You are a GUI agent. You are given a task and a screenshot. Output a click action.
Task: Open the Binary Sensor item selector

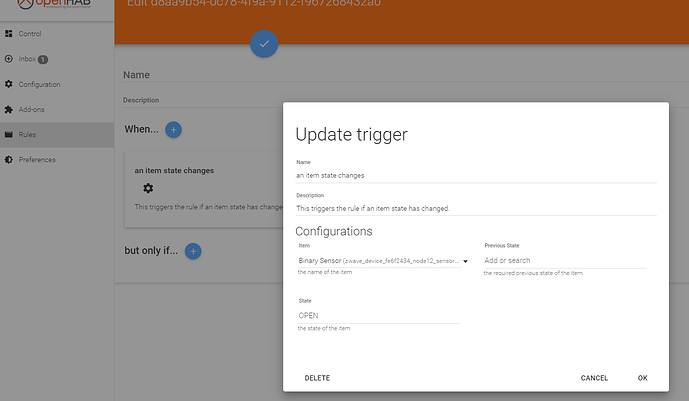coord(378,261)
